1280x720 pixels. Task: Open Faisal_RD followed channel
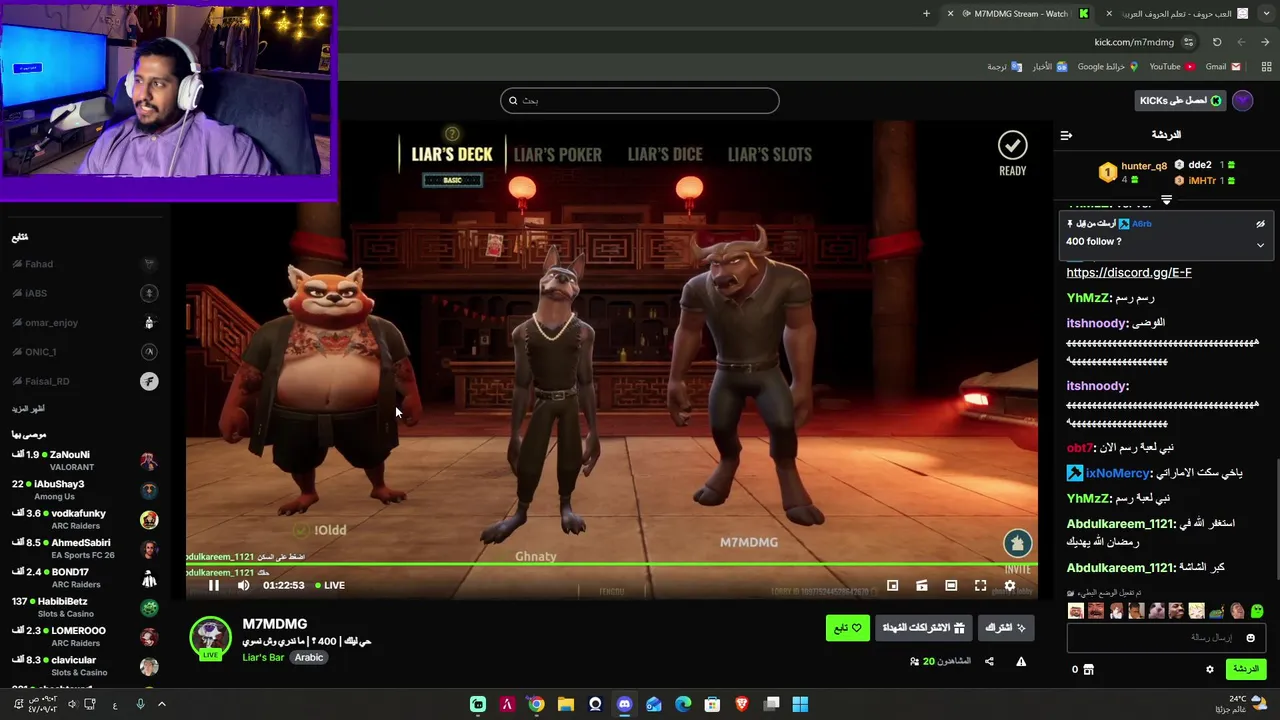[85, 381]
